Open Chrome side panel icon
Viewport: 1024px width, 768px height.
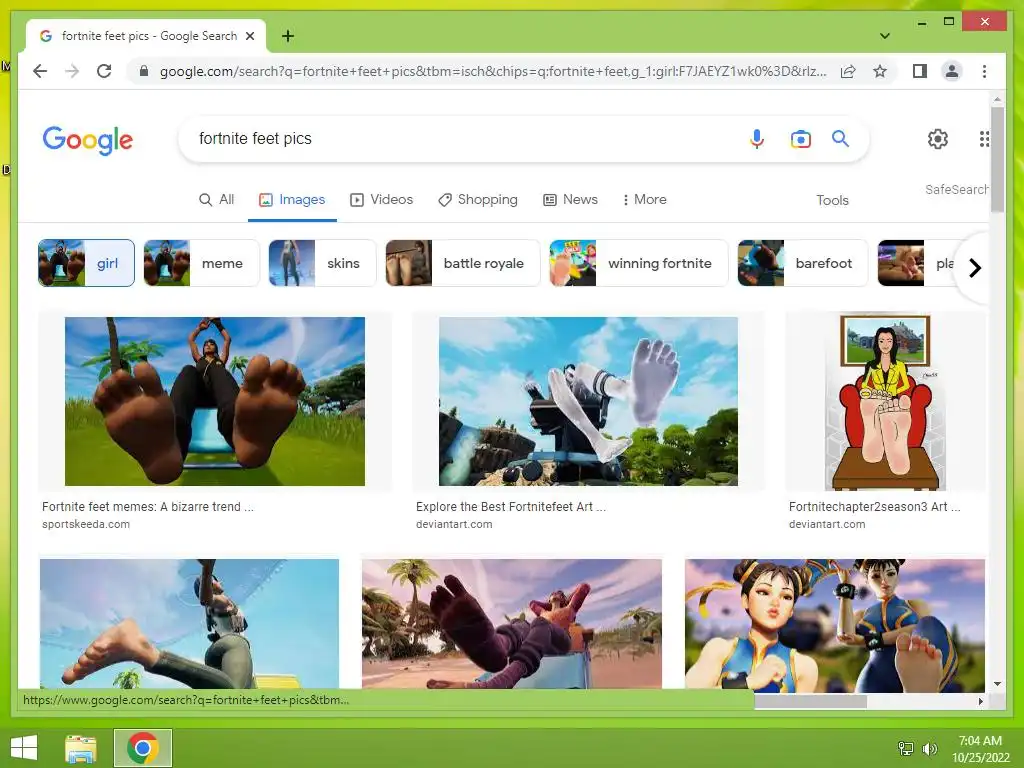click(920, 71)
